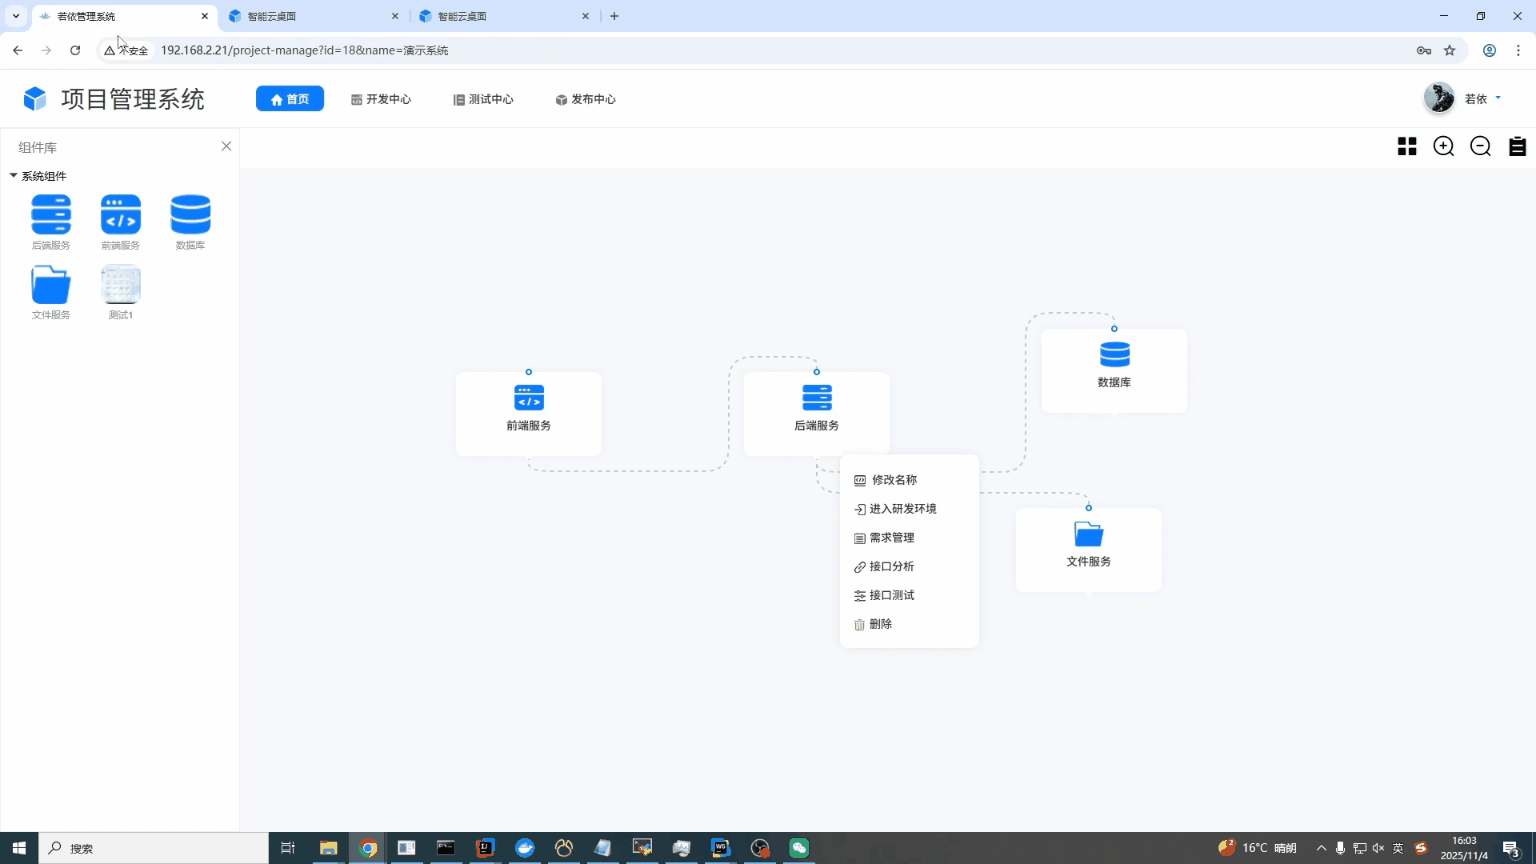
Task: Click the 后端服务 icon in component library
Action: (51, 215)
